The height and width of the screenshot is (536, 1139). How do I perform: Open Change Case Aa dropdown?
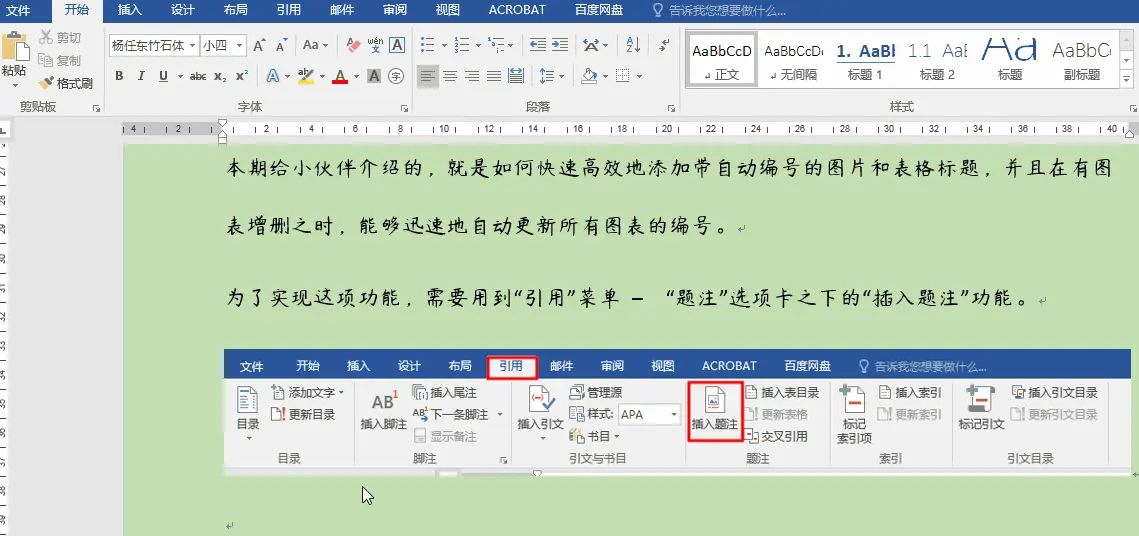[x=315, y=46]
